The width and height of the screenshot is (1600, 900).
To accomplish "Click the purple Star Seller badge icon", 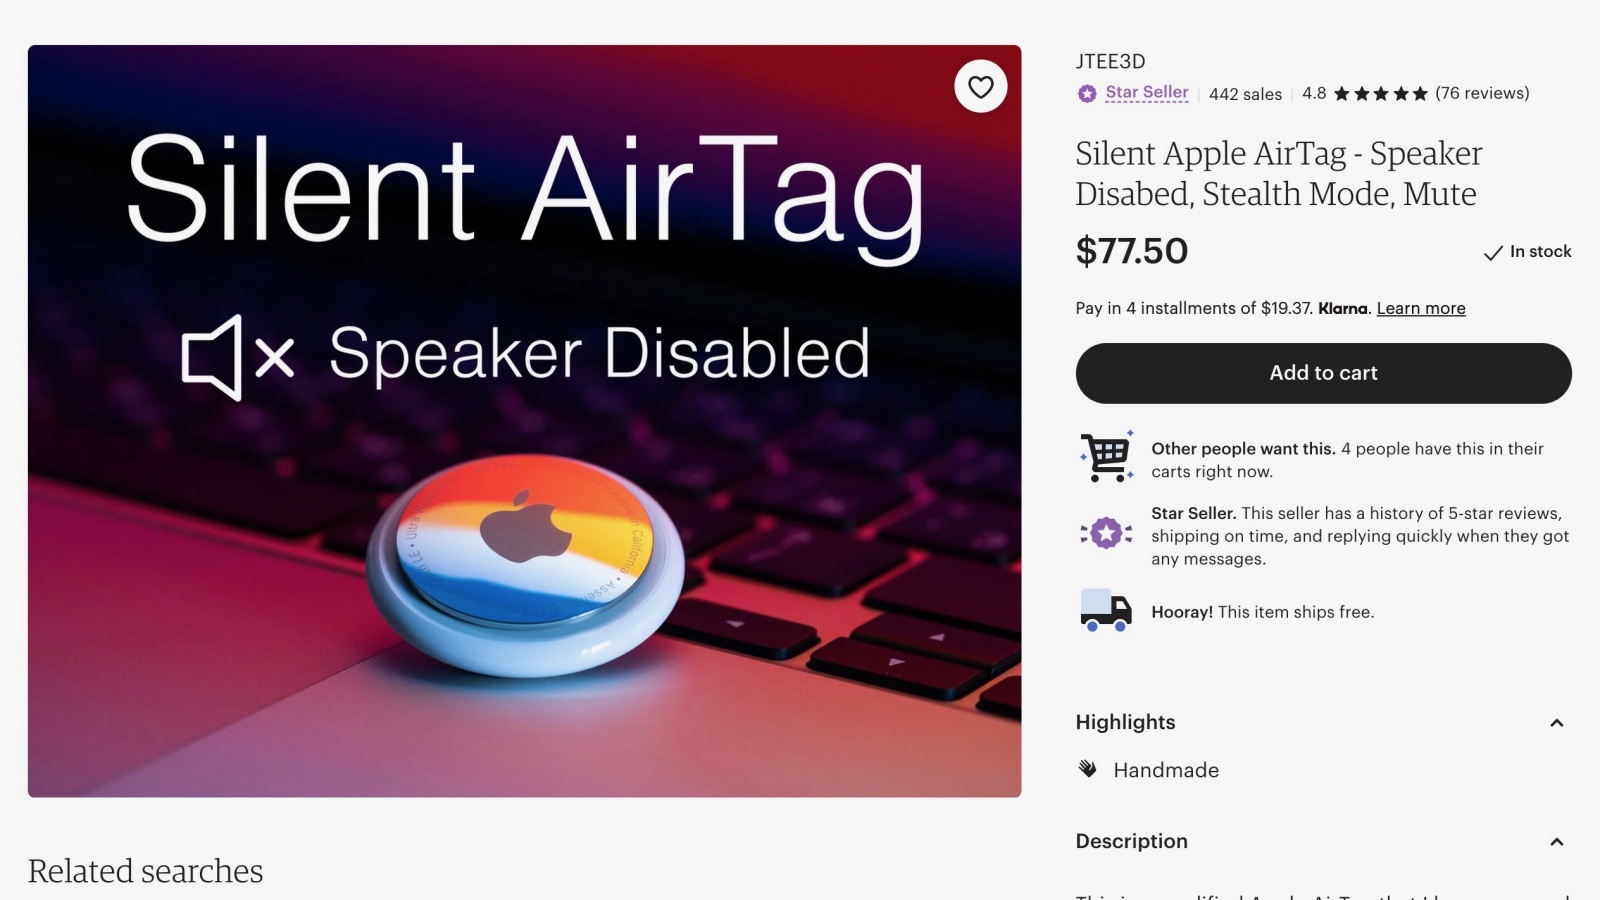I will (1087, 93).
